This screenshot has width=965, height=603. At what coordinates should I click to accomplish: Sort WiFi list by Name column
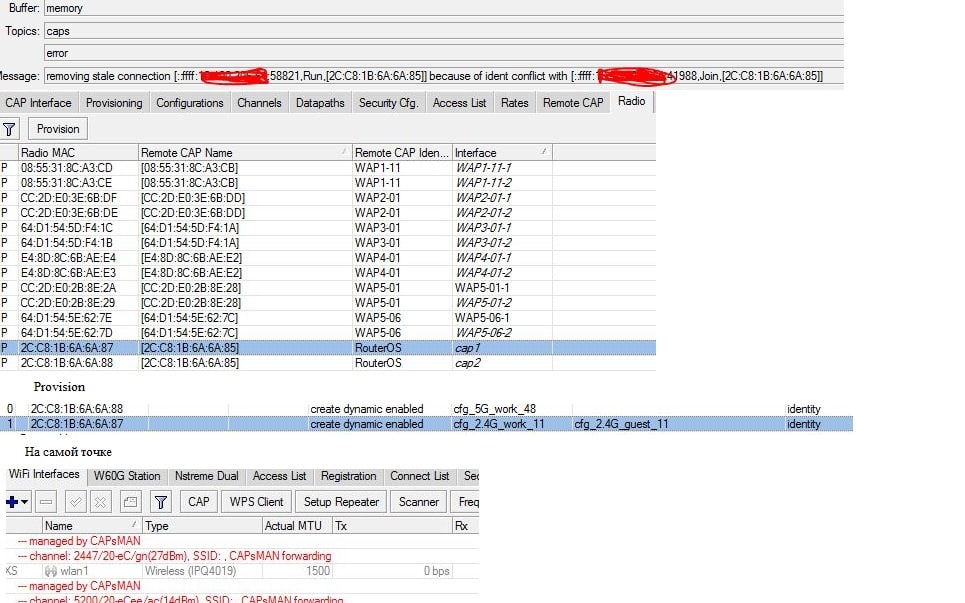click(92, 526)
